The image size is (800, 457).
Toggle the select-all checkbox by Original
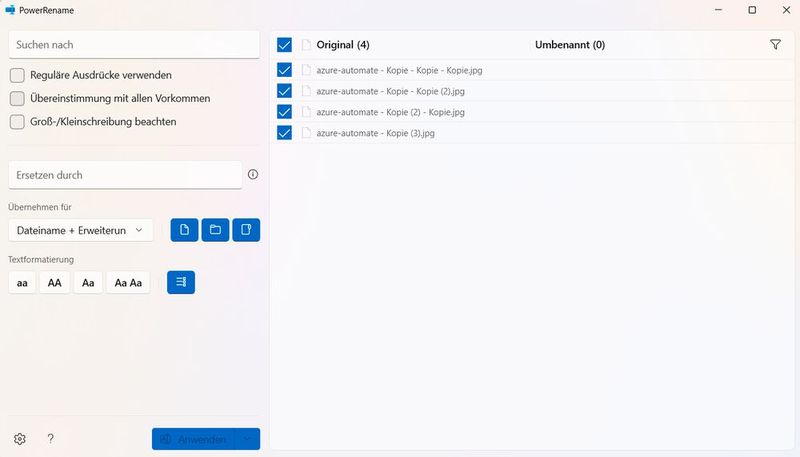tap(284, 45)
